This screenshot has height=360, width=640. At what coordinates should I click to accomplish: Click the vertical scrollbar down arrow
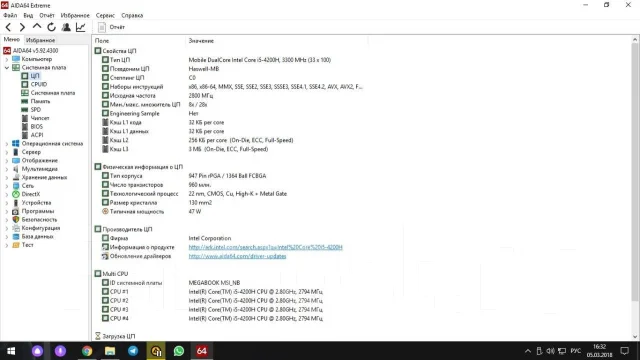click(x=635, y=337)
